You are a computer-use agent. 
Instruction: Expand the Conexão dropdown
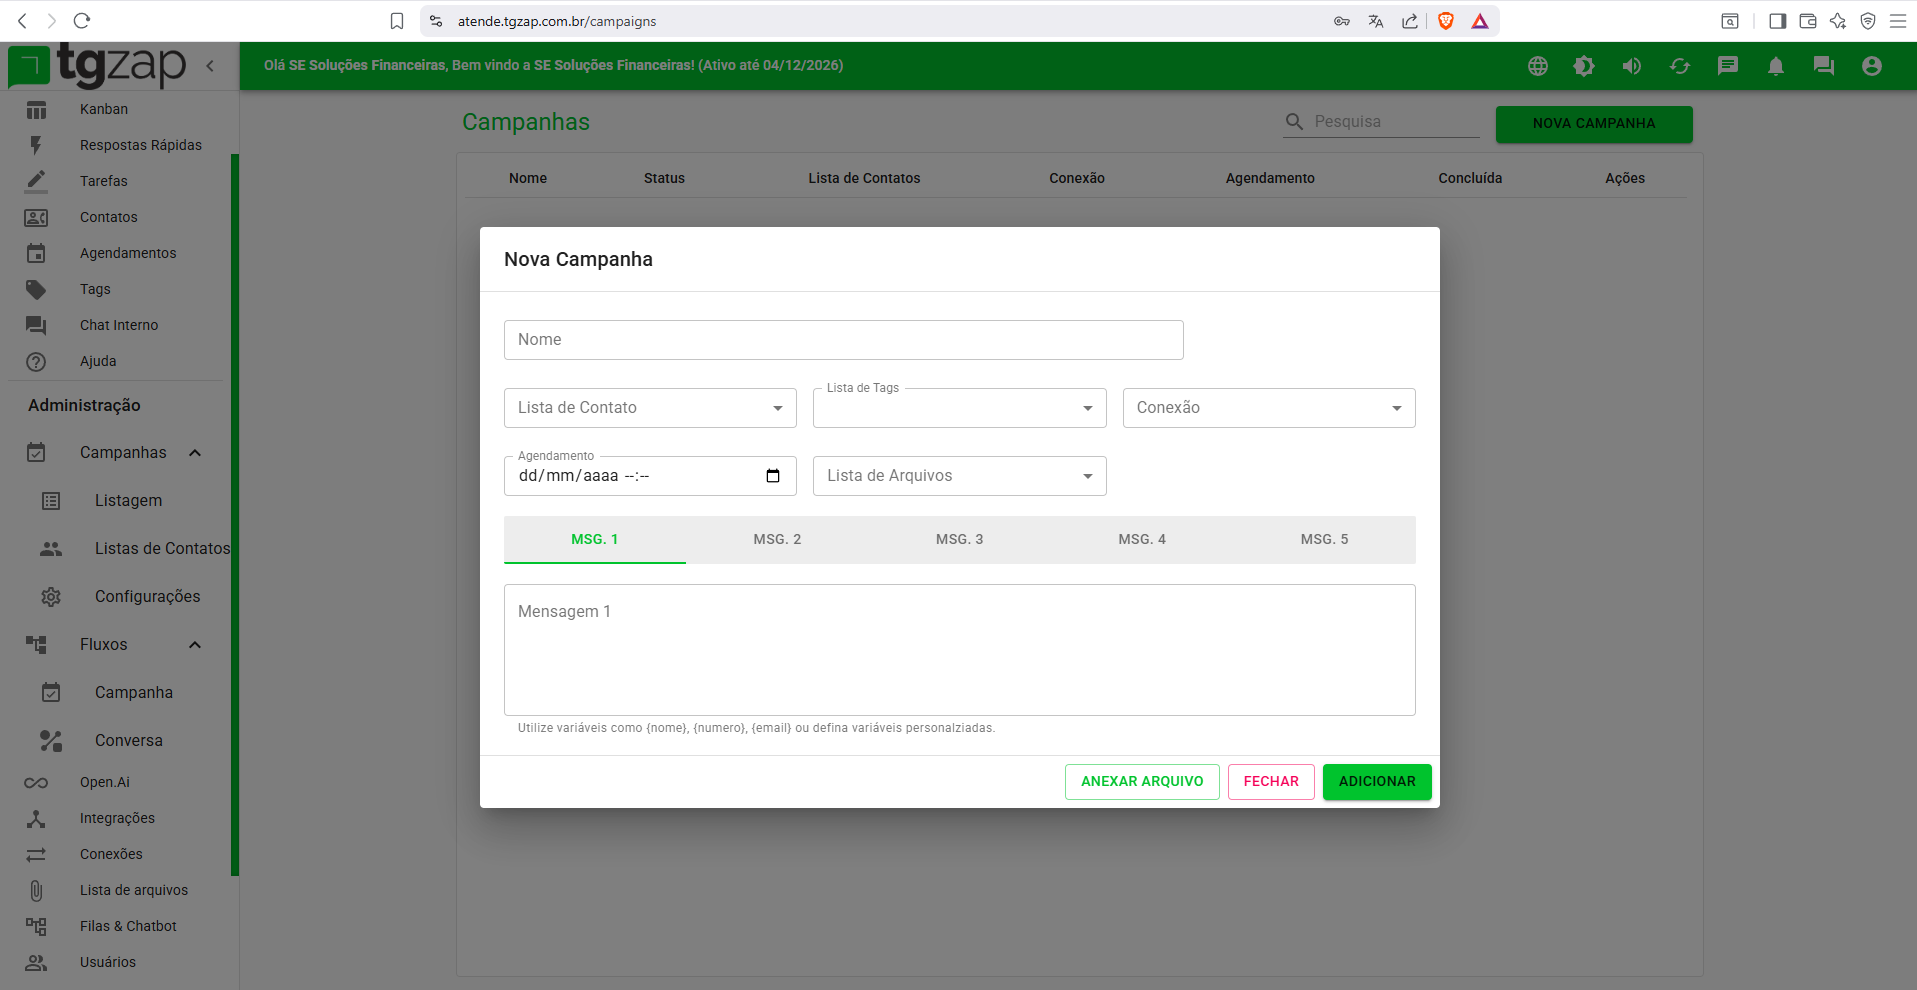(x=1268, y=408)
